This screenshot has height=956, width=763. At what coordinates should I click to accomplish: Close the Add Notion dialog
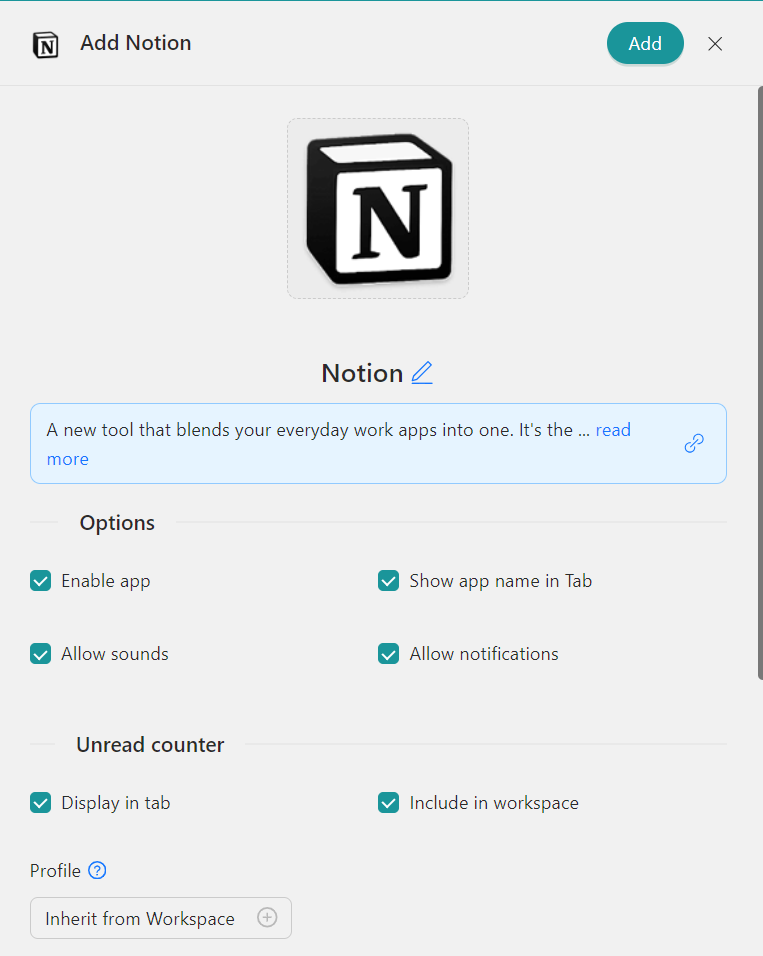click(x=715, y=44)
